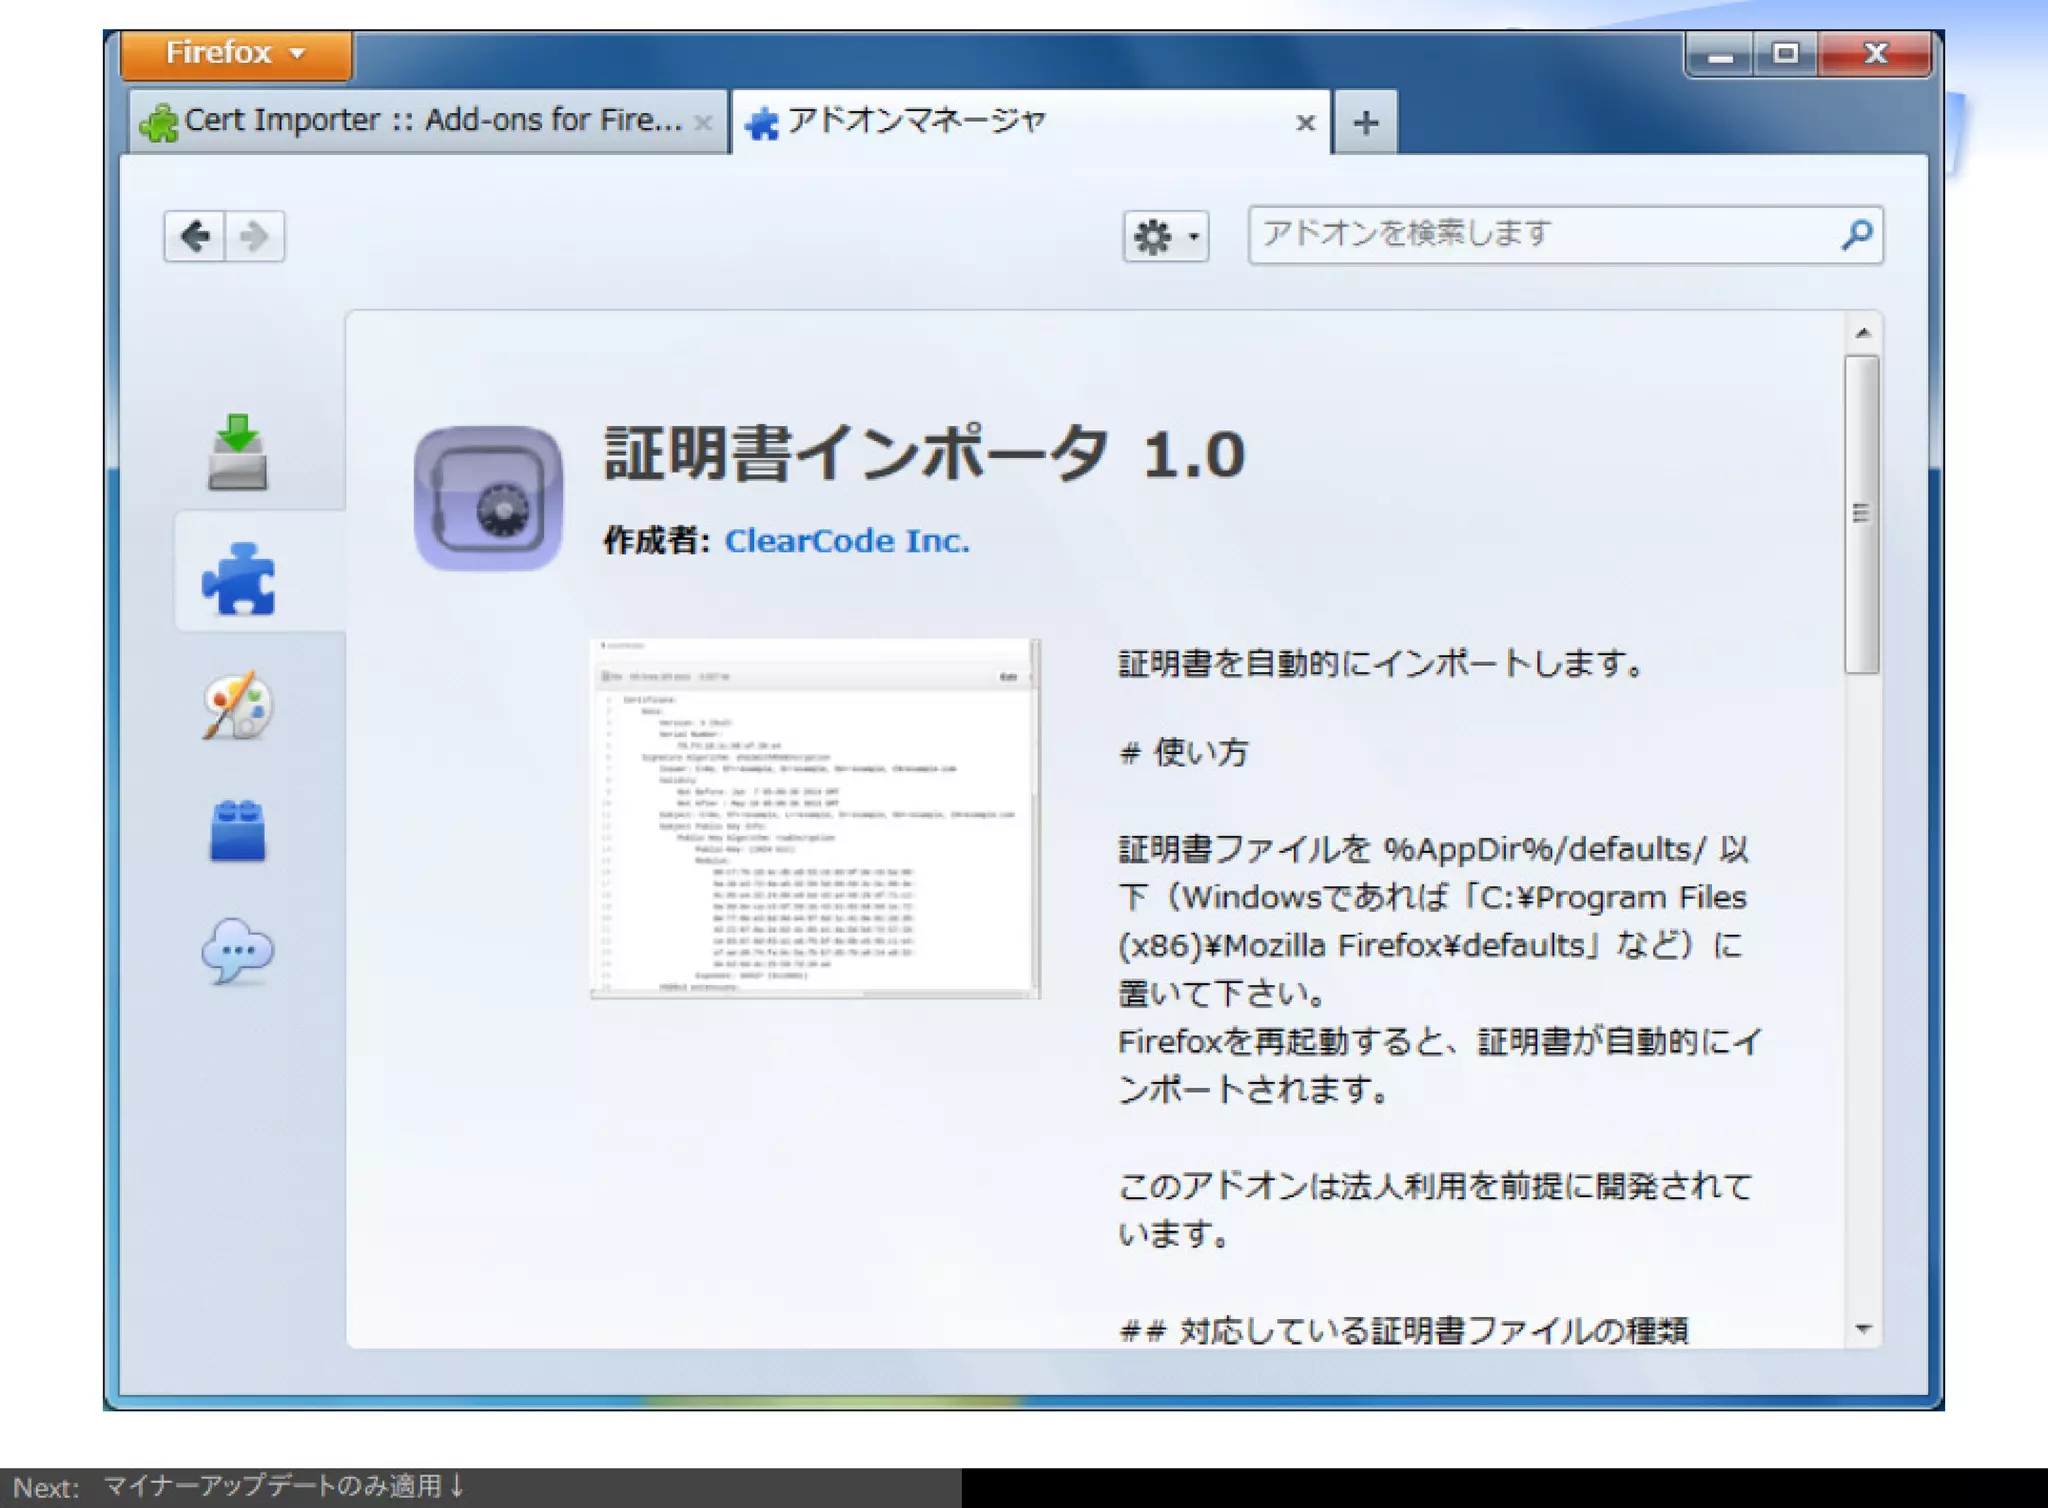Click the add-on search magnifier icon

tap(1857, 235)
